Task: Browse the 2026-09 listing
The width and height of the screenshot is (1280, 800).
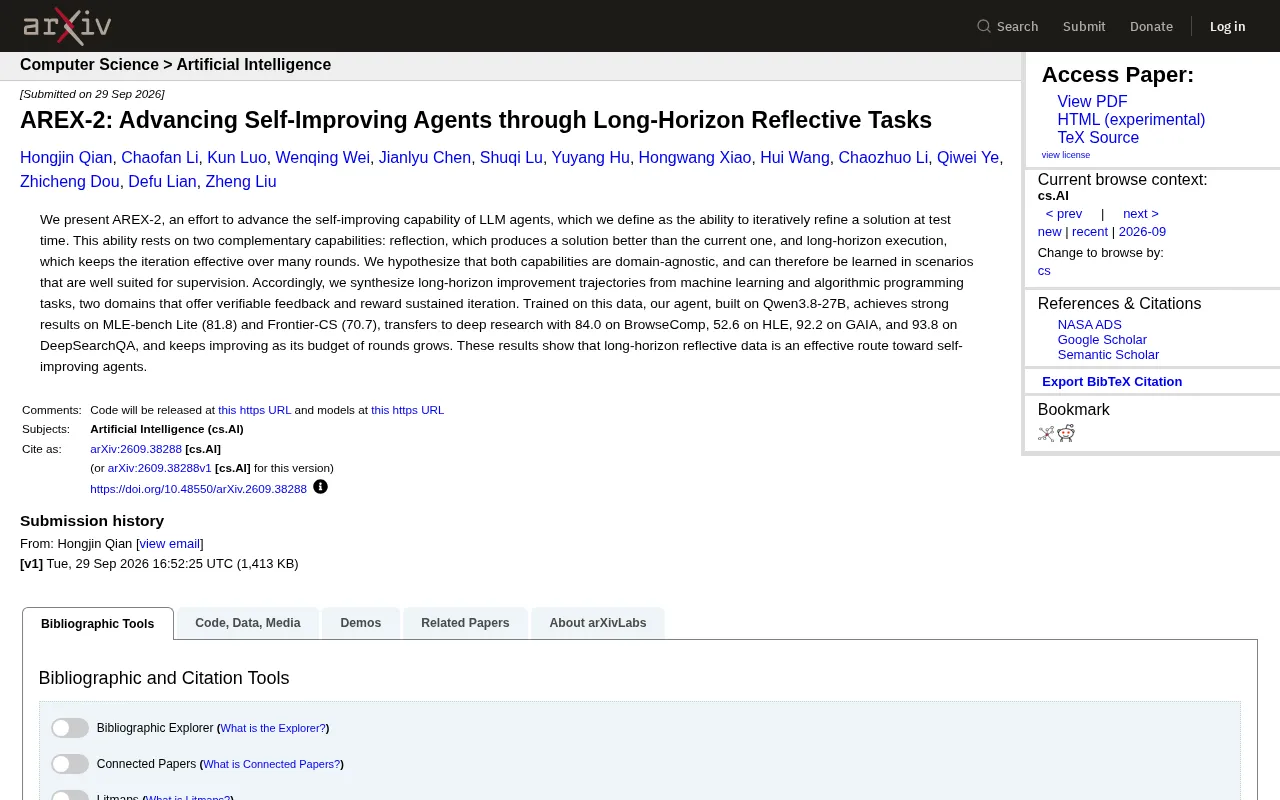Action: click(x=1142, y=232)
